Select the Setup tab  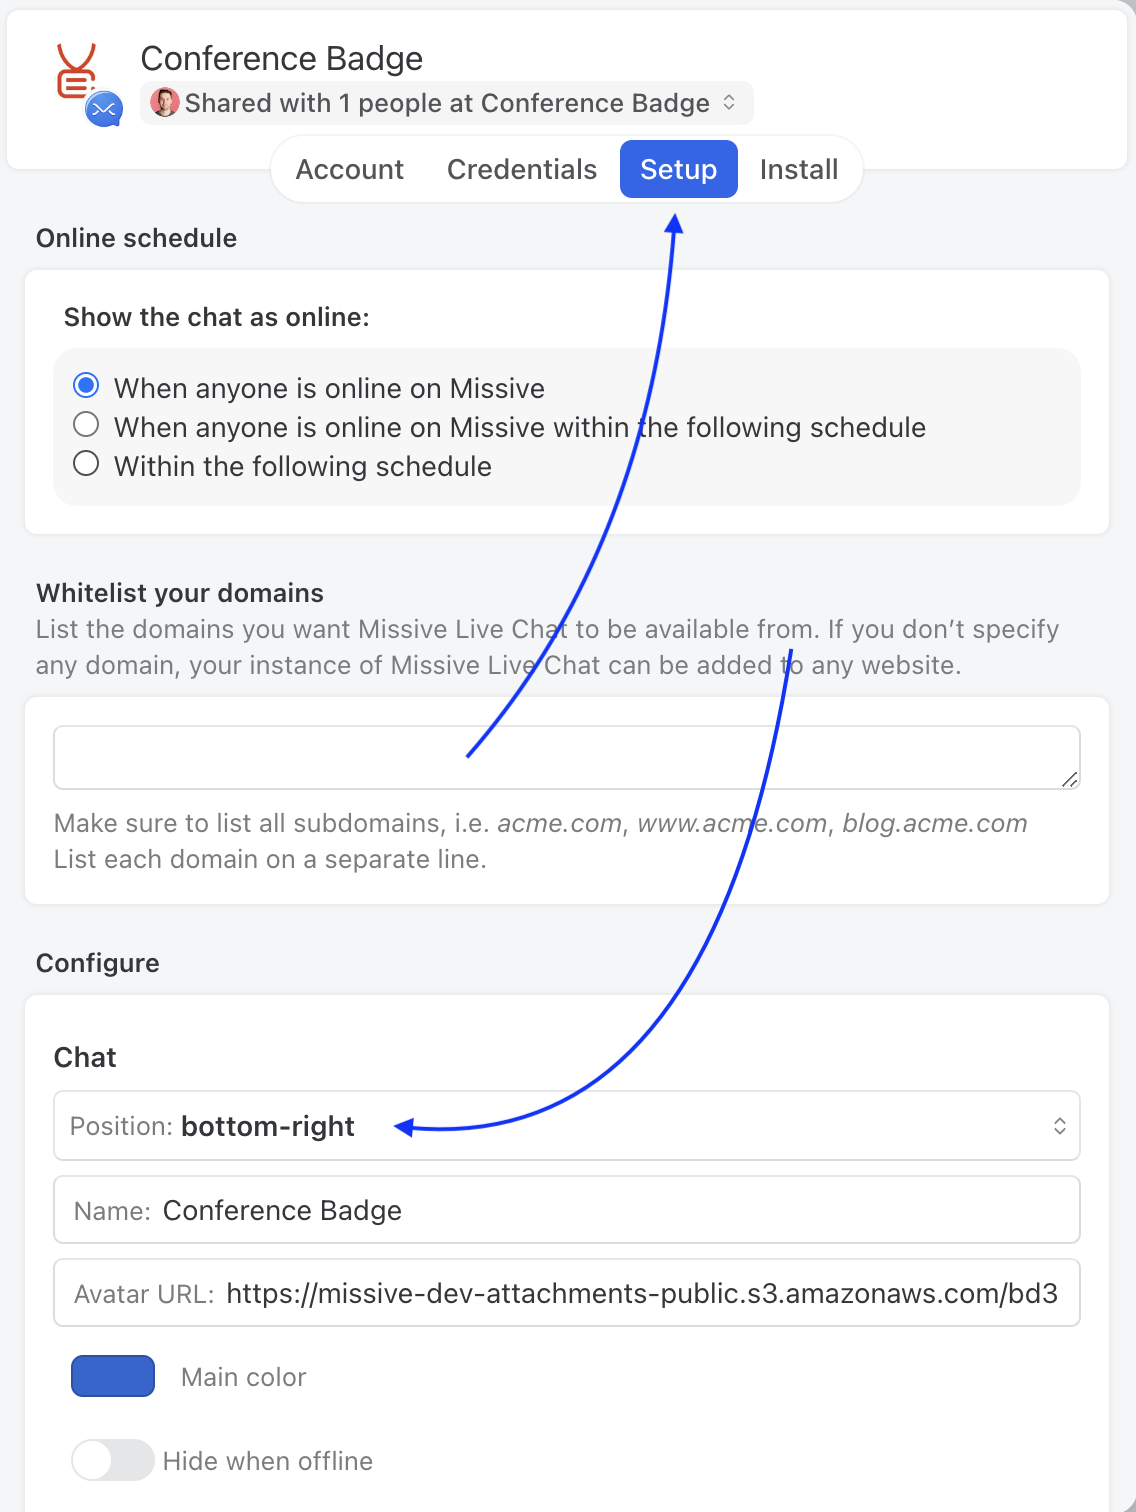tap(678, 169)
